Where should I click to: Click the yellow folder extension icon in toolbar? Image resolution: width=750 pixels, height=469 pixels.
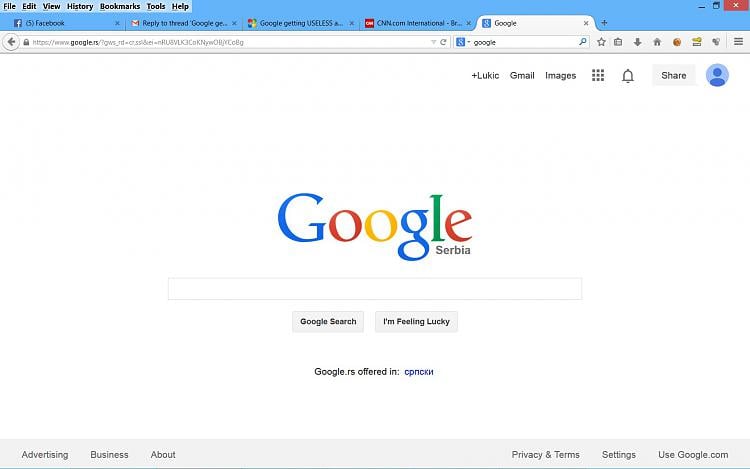[696, 42]
